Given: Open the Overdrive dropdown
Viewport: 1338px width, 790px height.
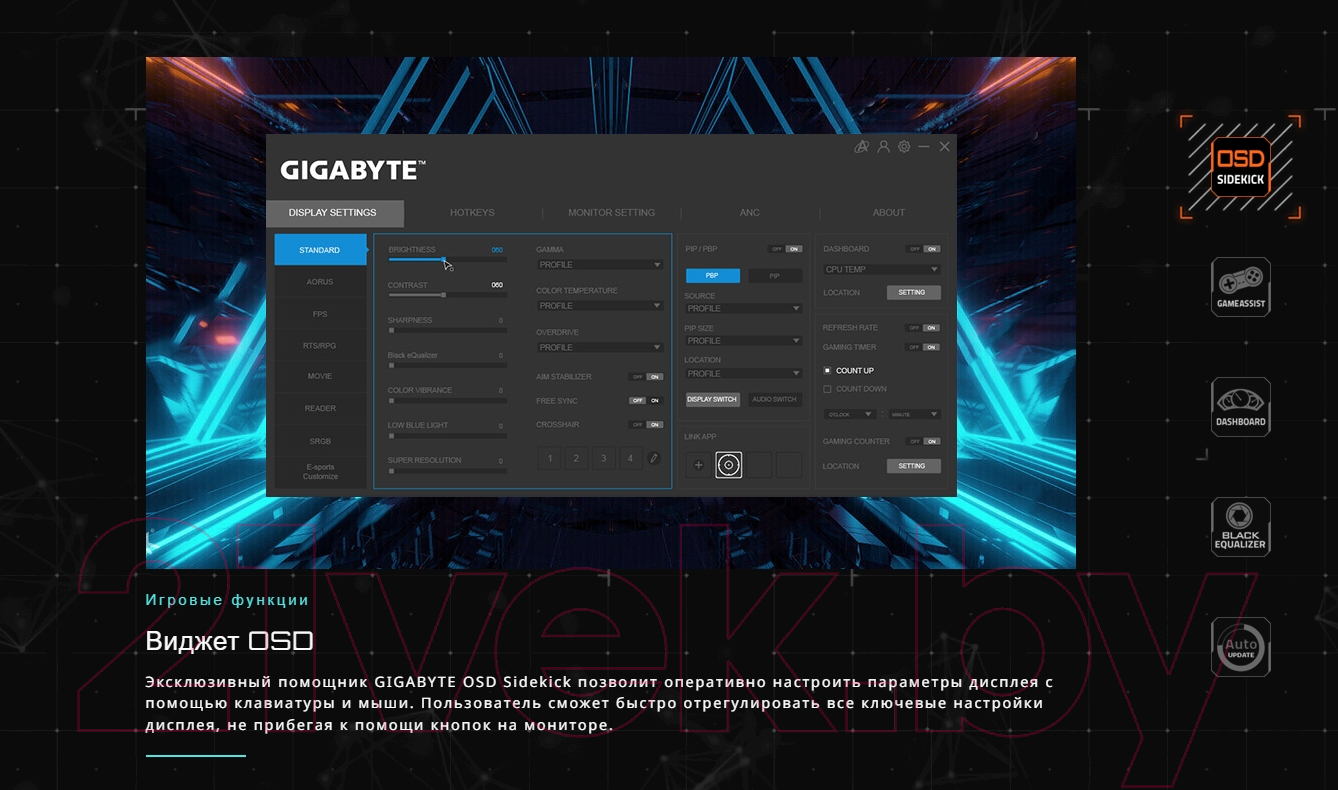Looking at the screenshot, I should click(x=600, y=347).
